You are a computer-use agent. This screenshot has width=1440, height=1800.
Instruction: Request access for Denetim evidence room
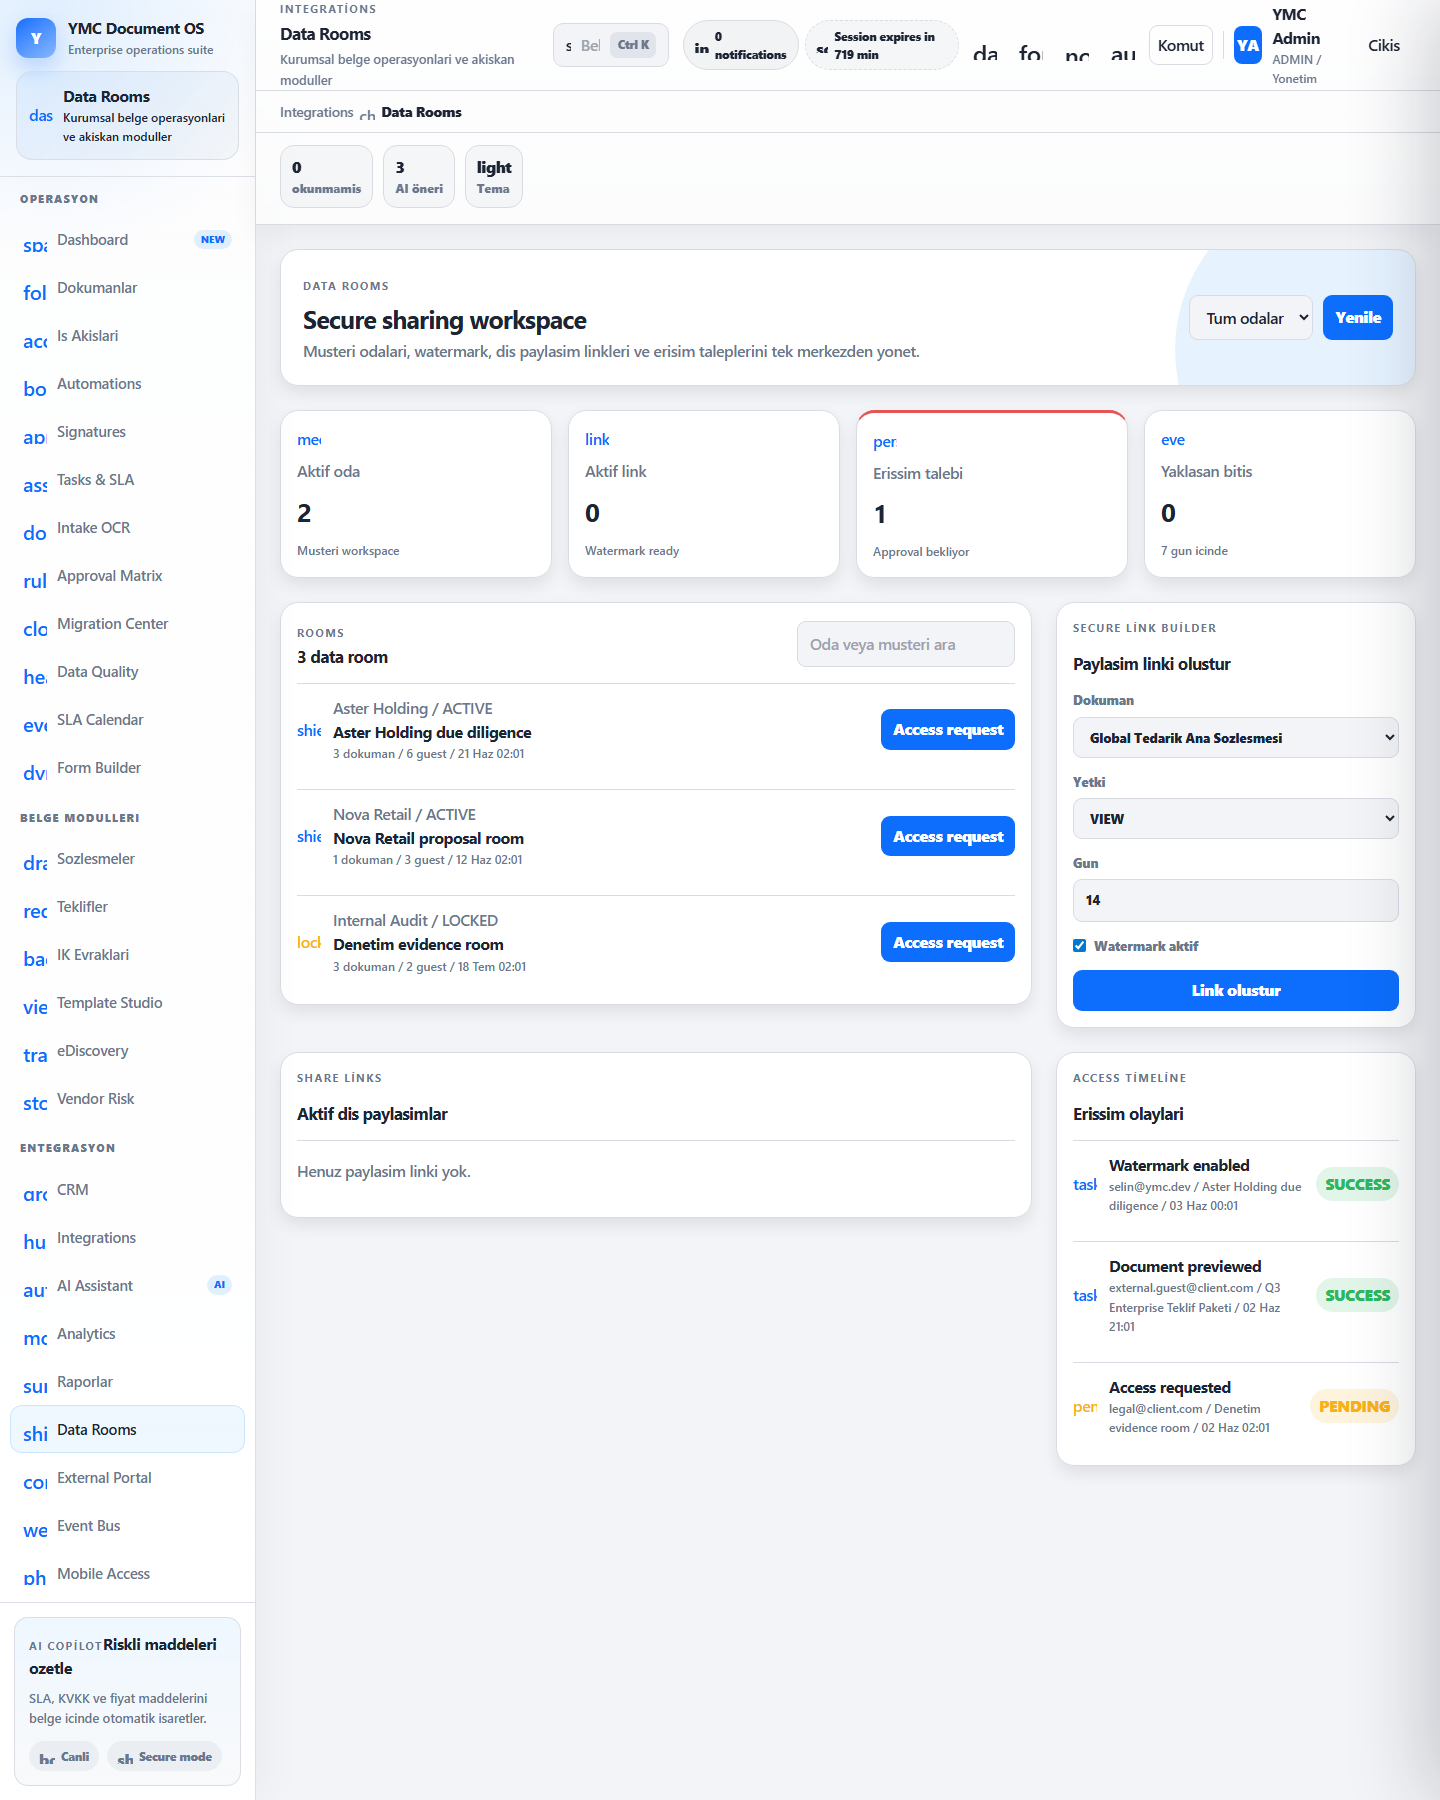point(948,942)
